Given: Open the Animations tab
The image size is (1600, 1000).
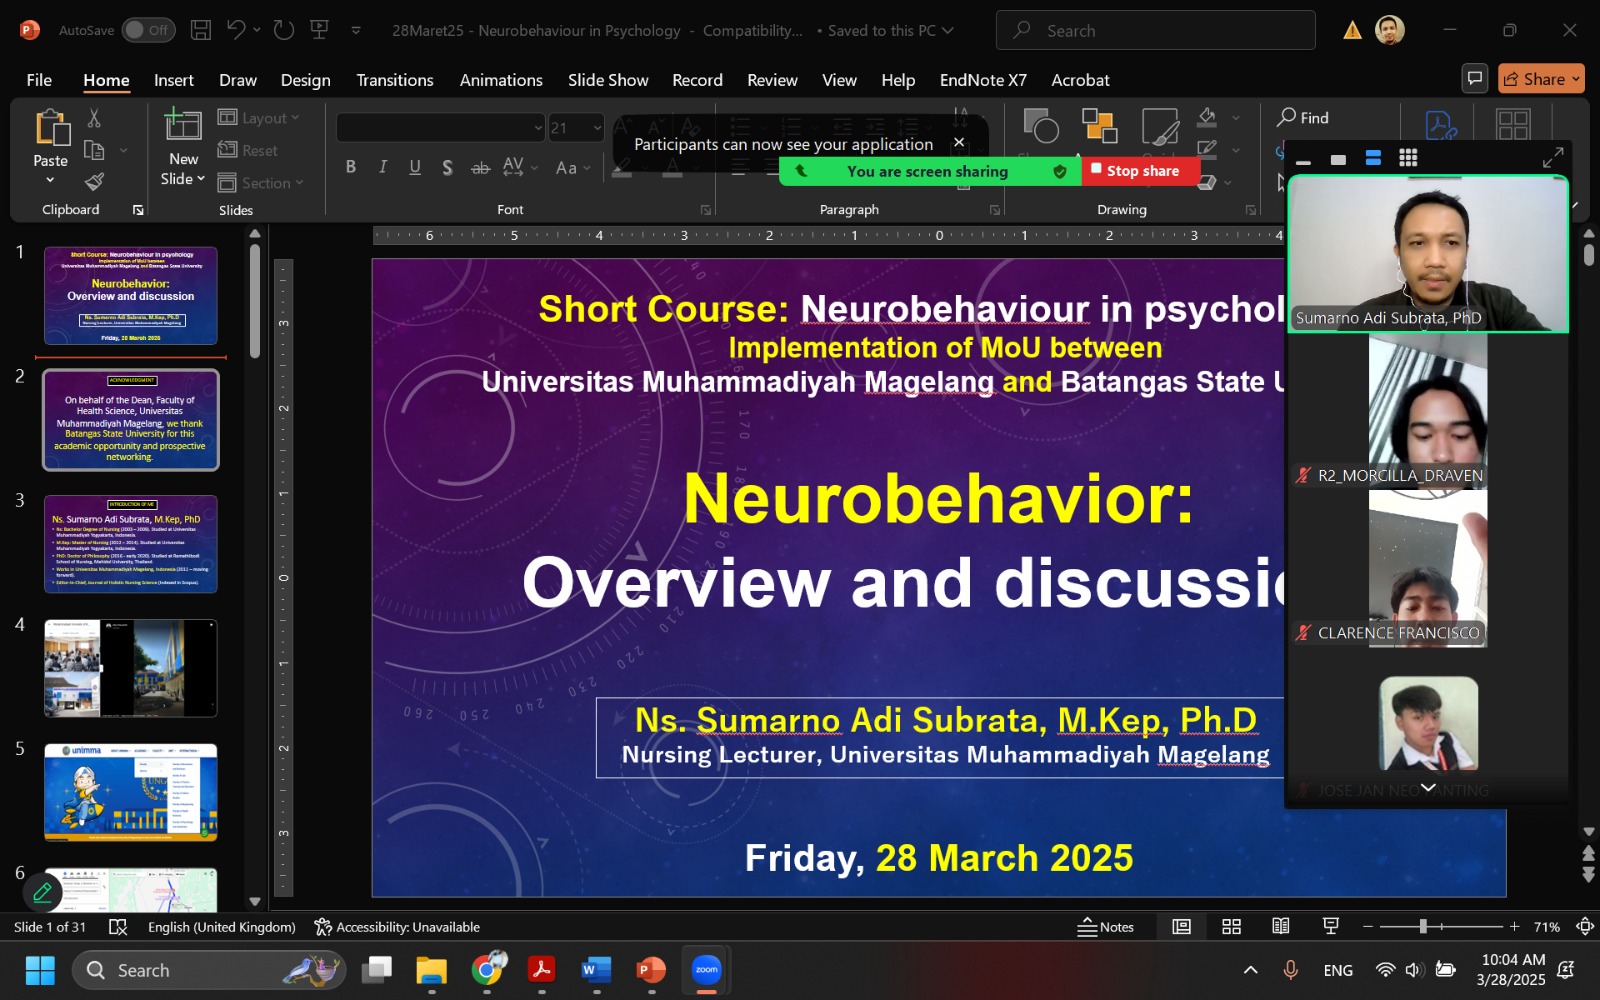Looking at the screenshot, I should (501, 80).
